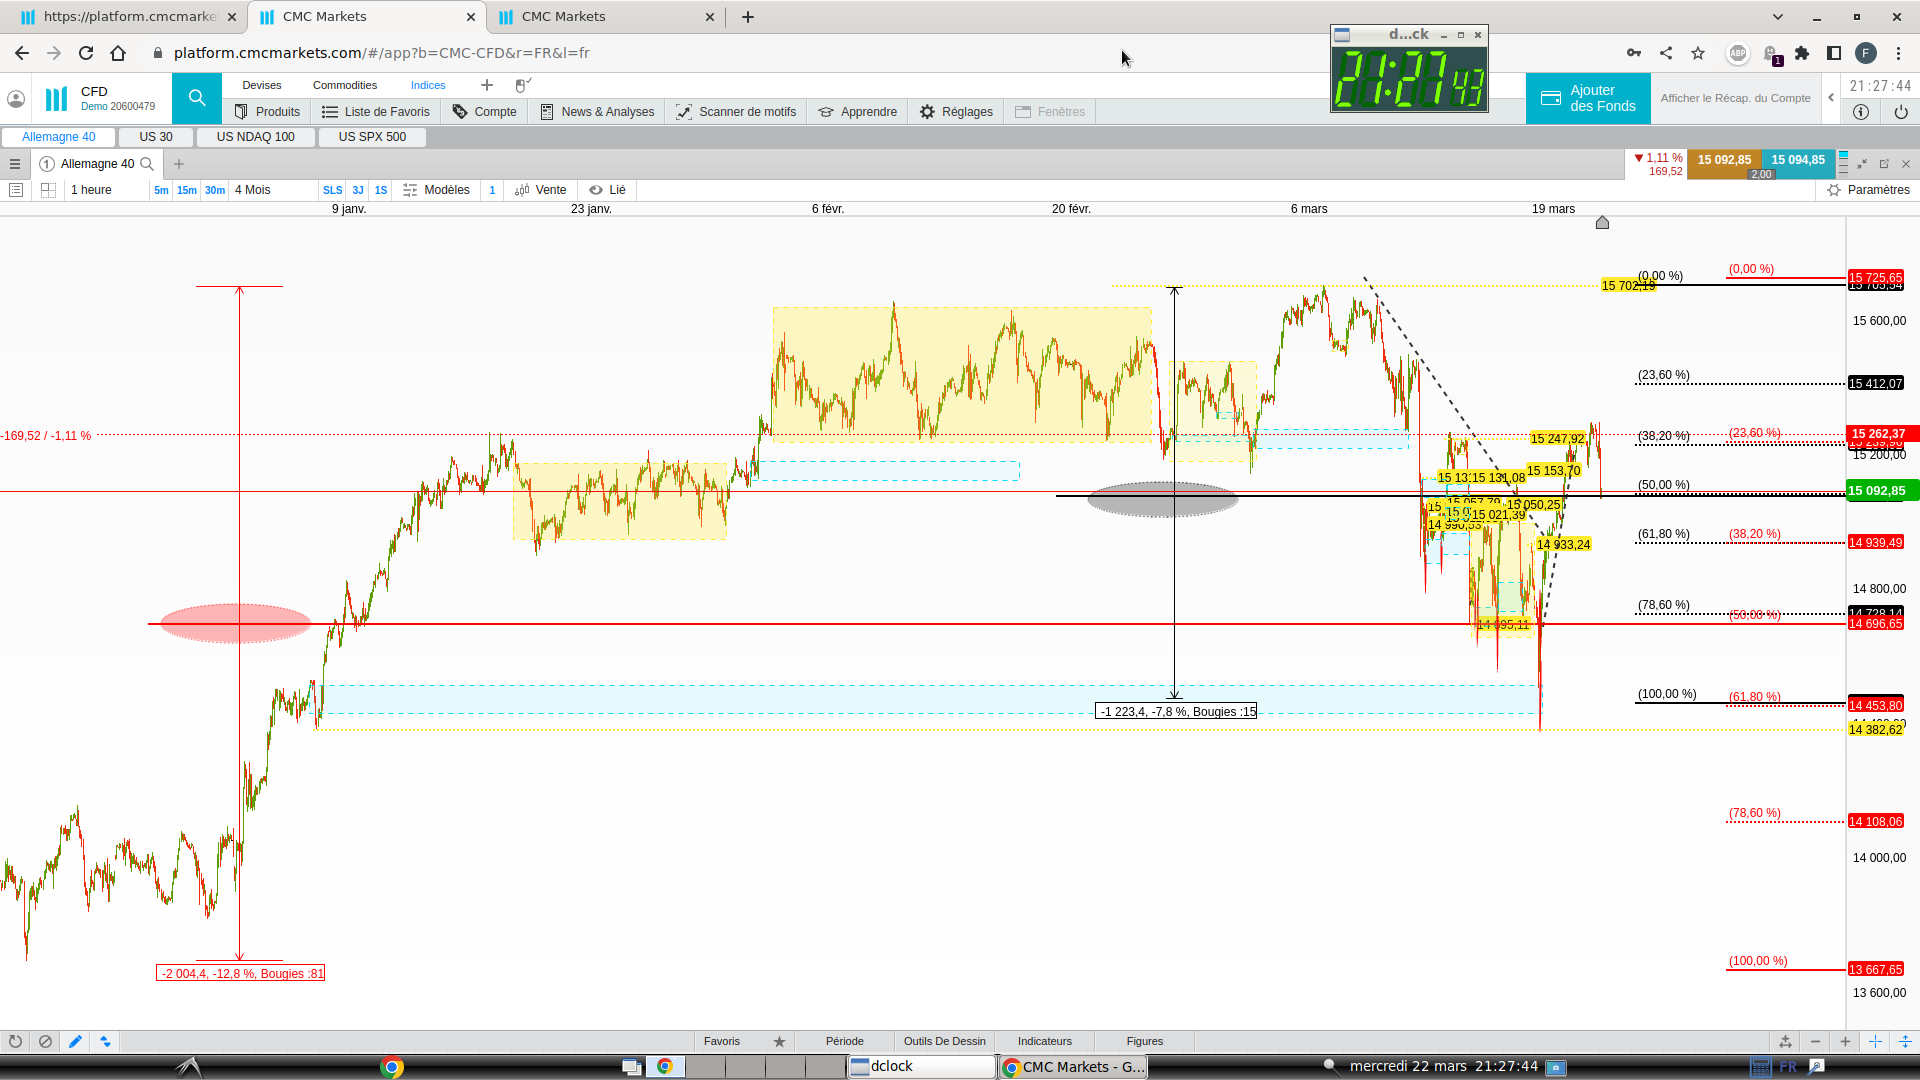Viewport: 1920px width, 1080px height.
Task: Click the Scanner de motifs icon
Action: pos(684,112)
